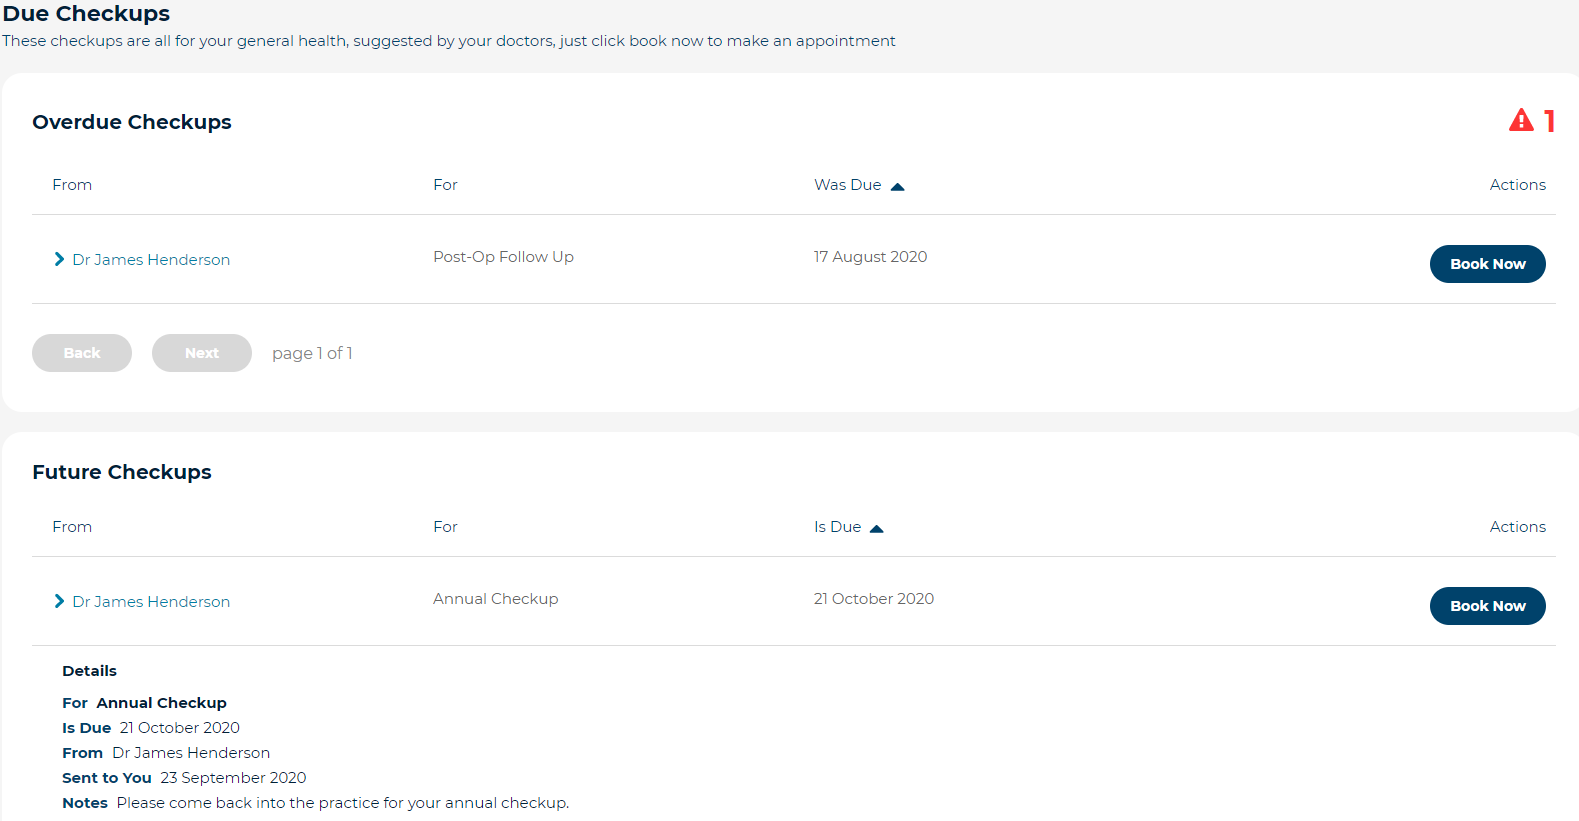Click the chevron beside Dr James Henderson overdue row
This screenshot has height=821, width=1579.
pyautogui.click(x=58, y=259)
